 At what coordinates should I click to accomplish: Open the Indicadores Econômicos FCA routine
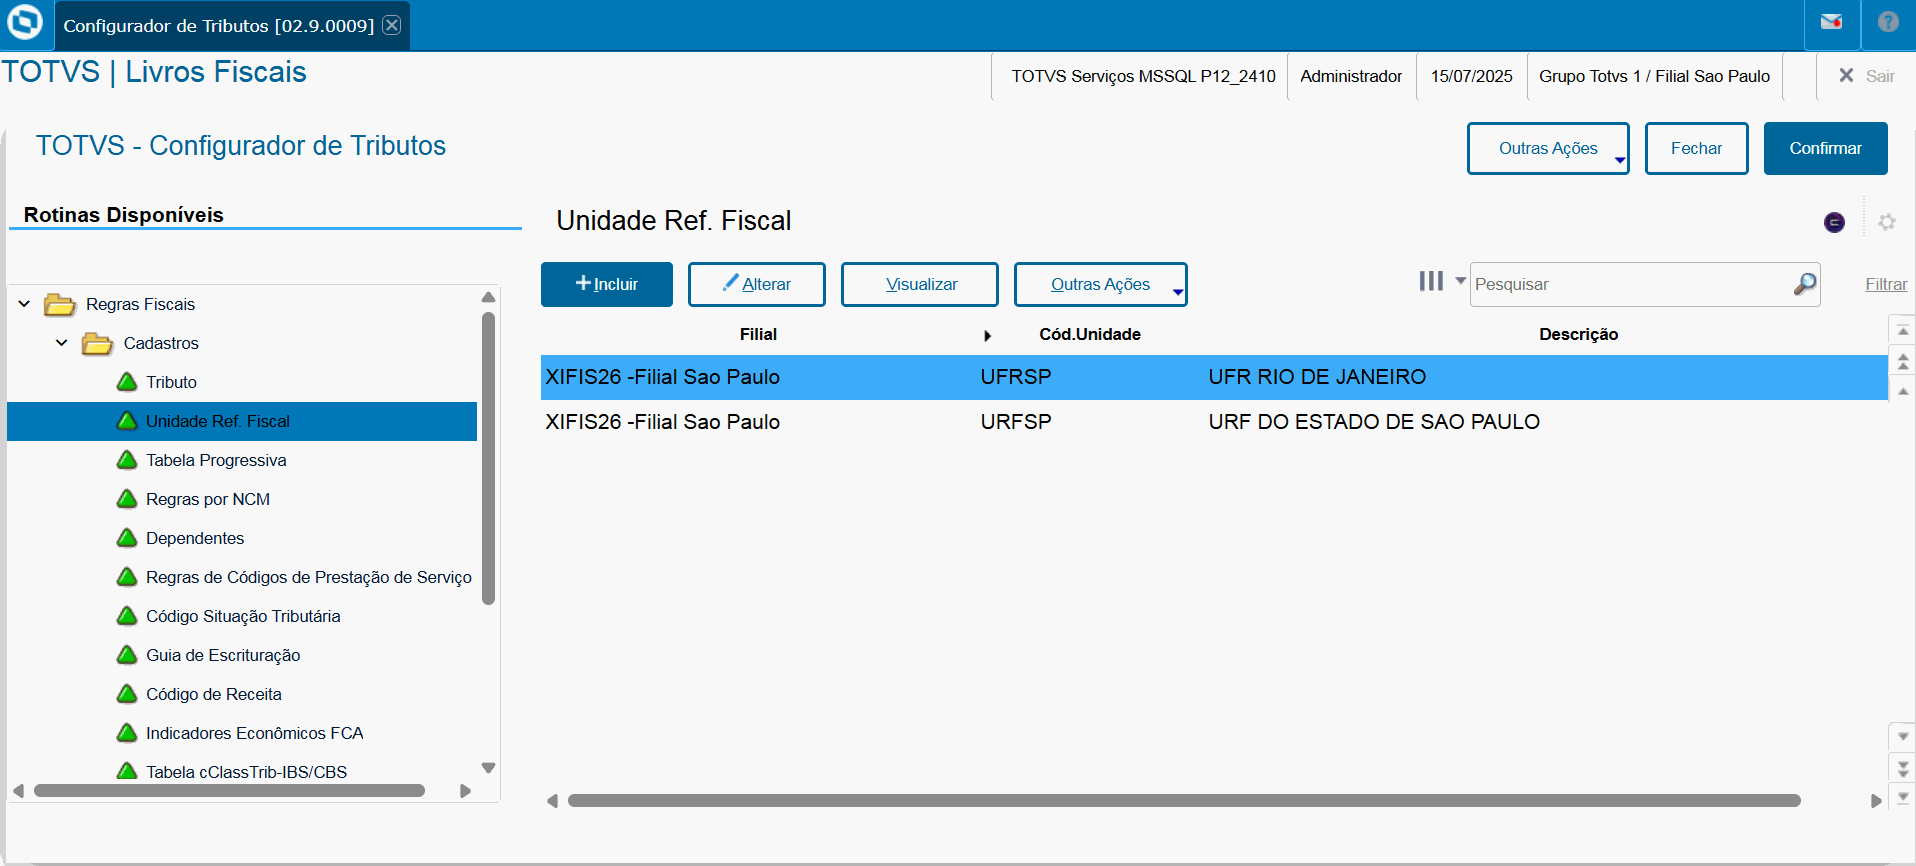[254, 733]
